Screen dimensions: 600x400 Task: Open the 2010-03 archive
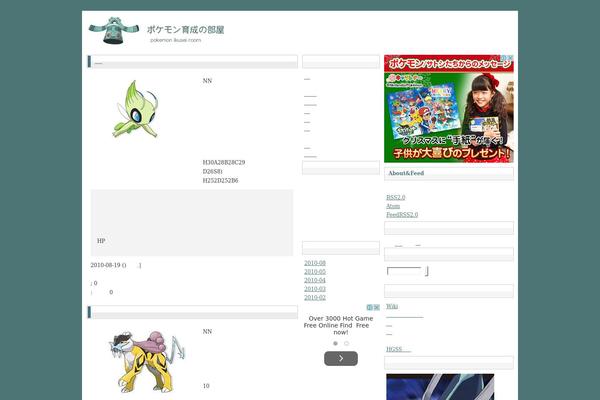[315, 289]
